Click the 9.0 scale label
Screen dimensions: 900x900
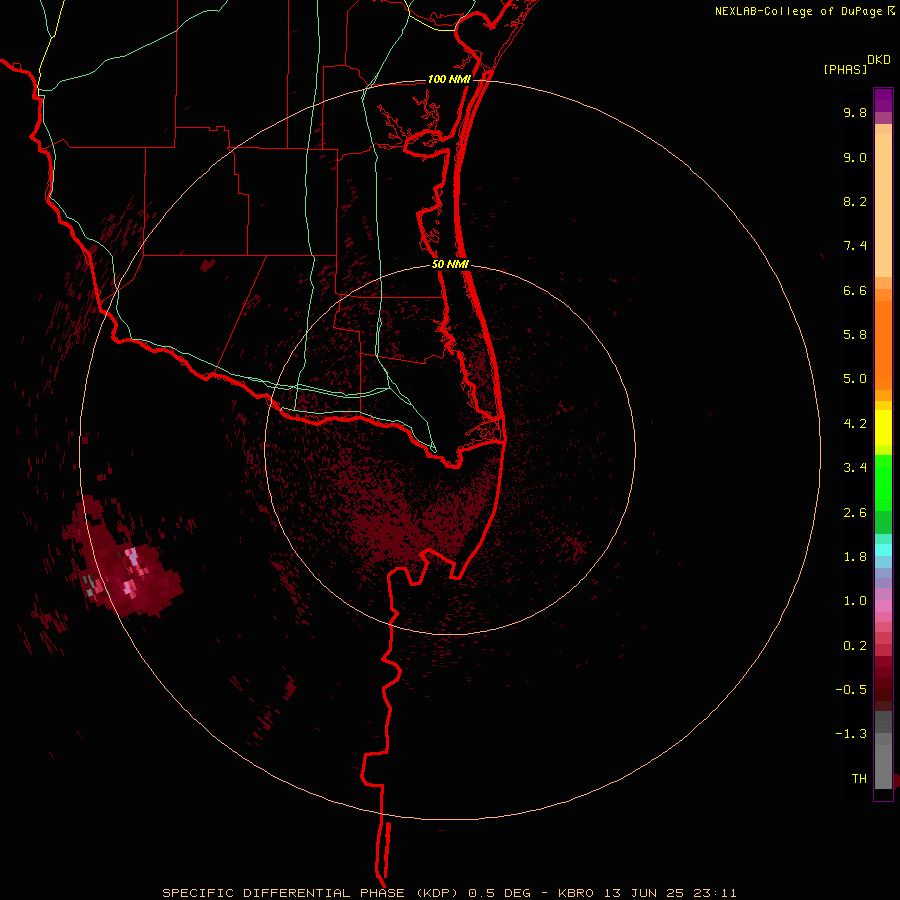point(855,157)
